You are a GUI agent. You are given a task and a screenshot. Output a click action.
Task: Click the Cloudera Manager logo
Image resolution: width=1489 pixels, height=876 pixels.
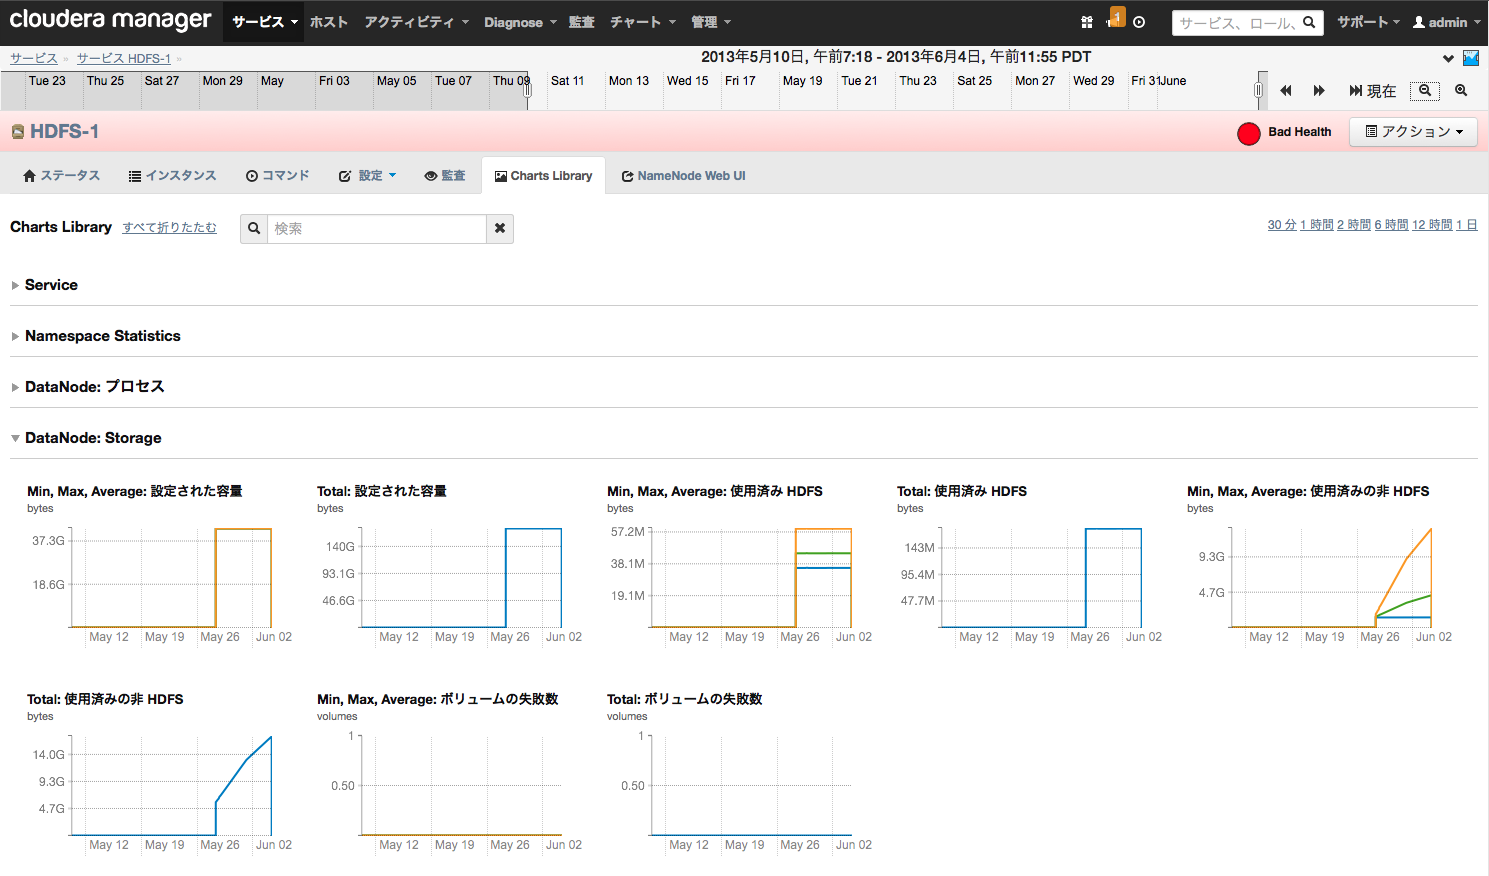coord(110,20)
